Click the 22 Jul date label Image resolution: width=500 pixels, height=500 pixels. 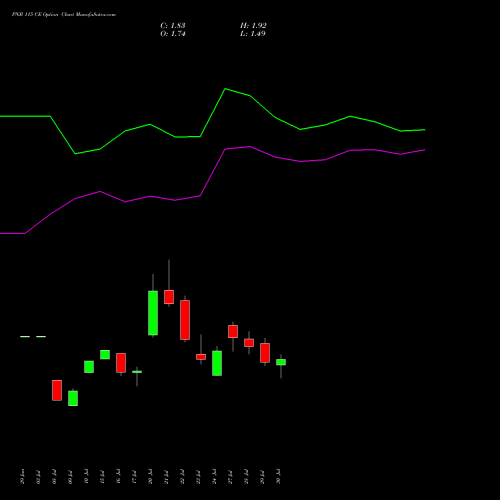tap(182, 477)
